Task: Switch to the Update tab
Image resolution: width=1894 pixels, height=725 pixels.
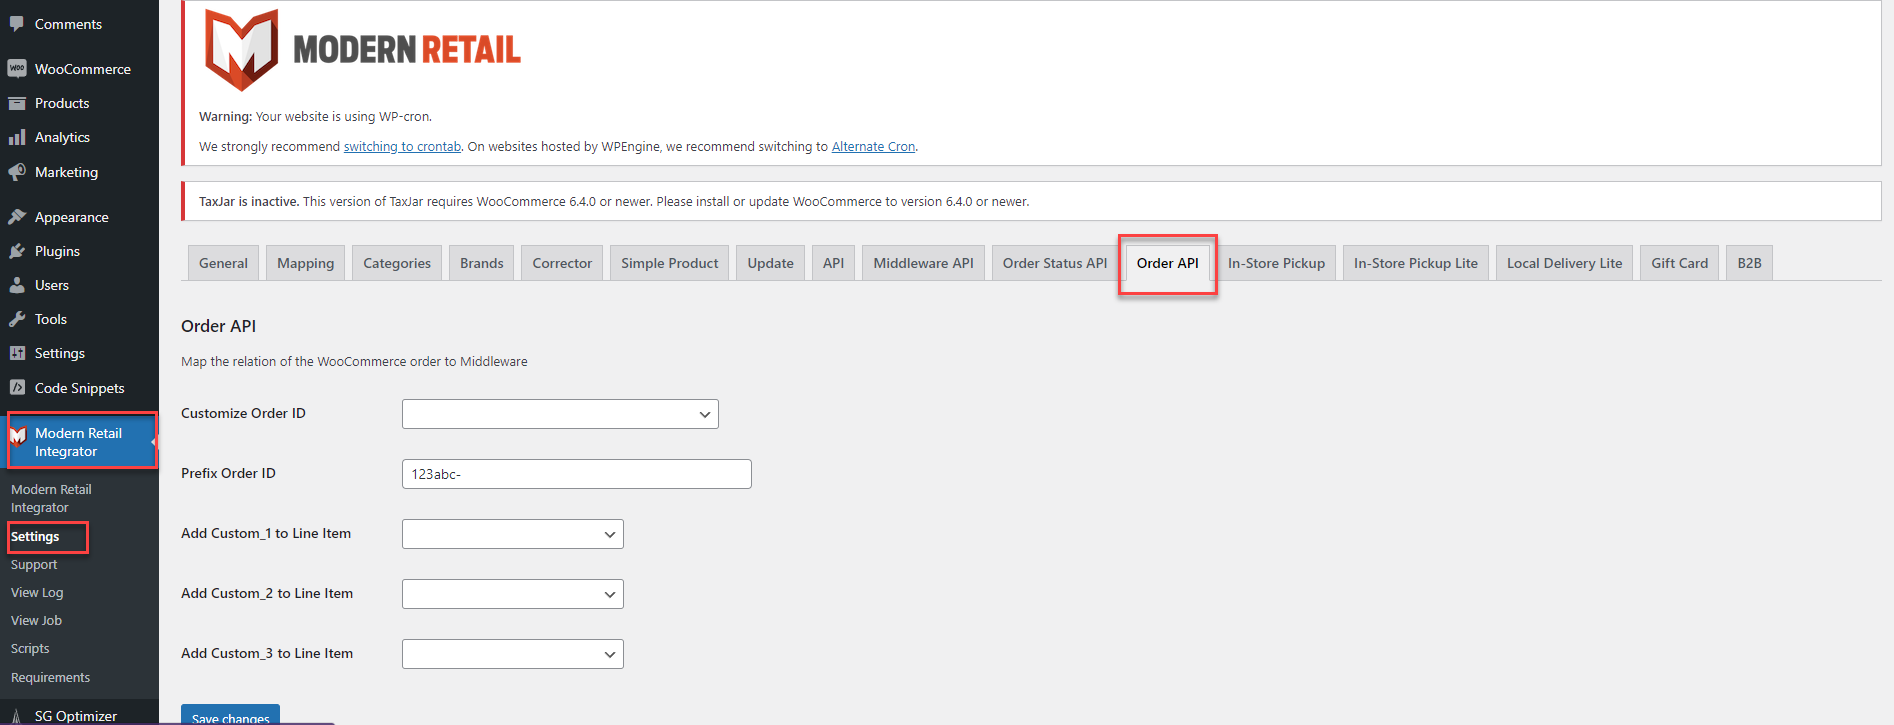Action: tap(771, 263)
